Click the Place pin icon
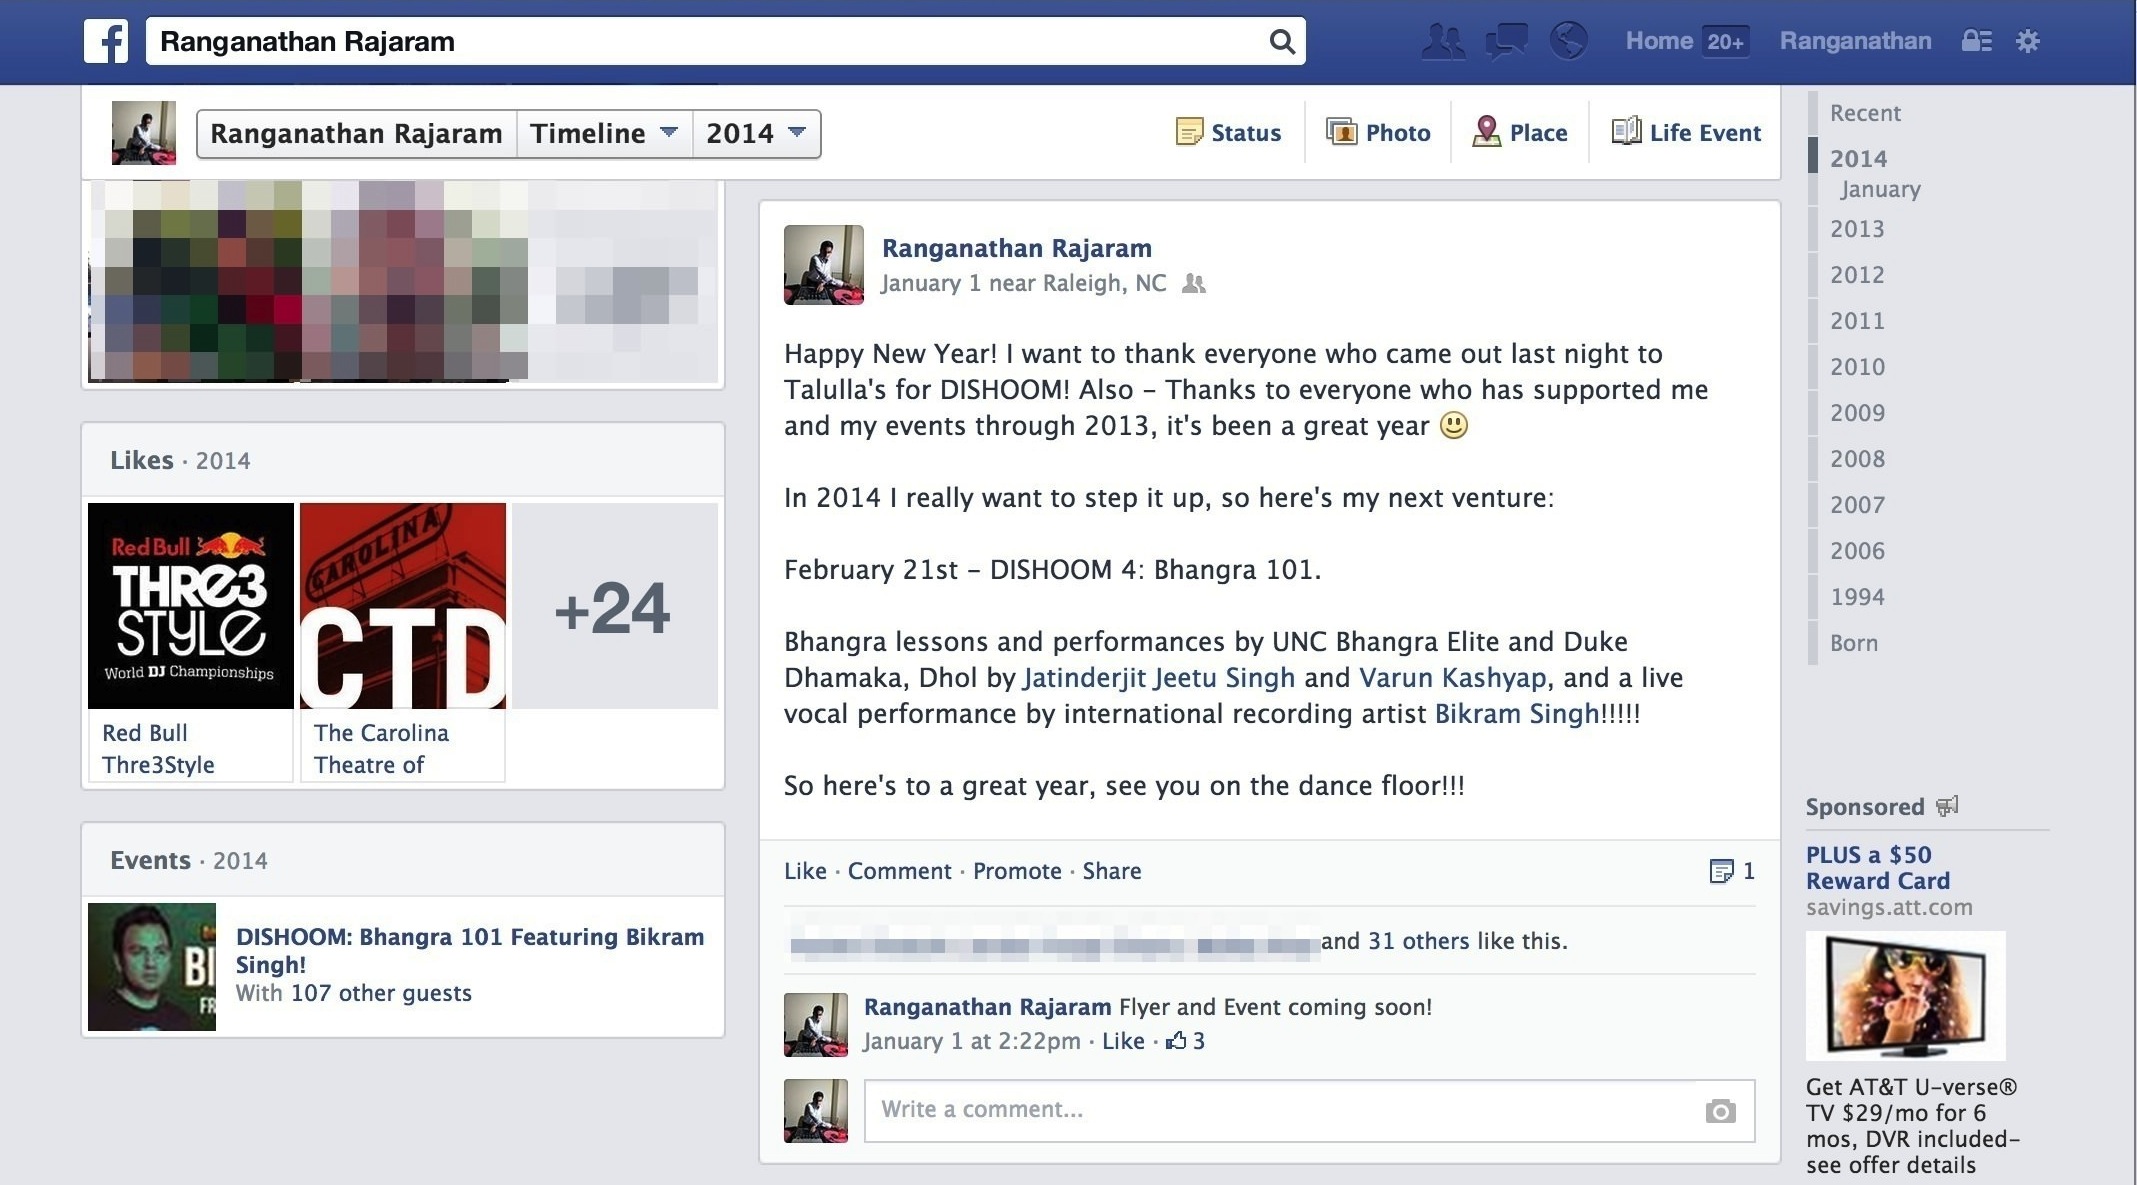This screenshot has width=2137, height=1185. pos(1486,131)
